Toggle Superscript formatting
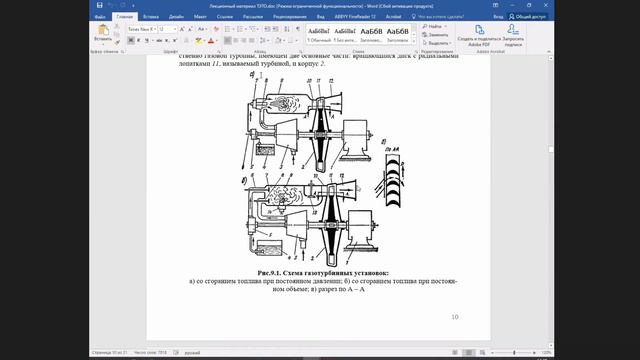640x360 pixels. [x=175, y=40]
